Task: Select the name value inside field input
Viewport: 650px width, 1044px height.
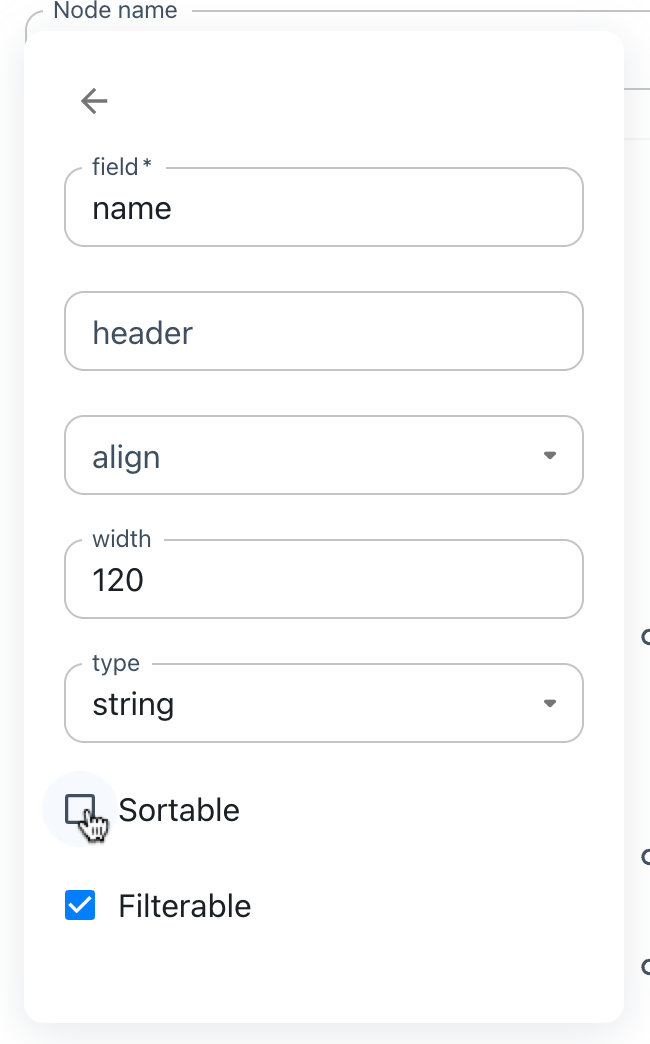Action: tap(131, 208)
